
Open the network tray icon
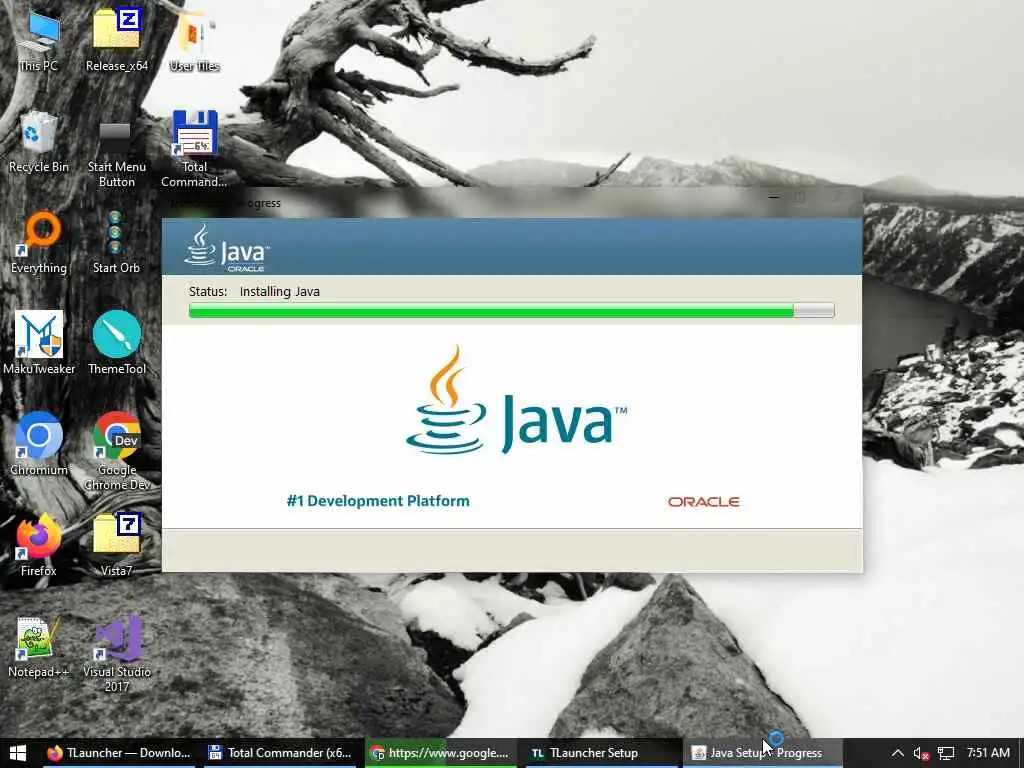(x=946, y=753)
